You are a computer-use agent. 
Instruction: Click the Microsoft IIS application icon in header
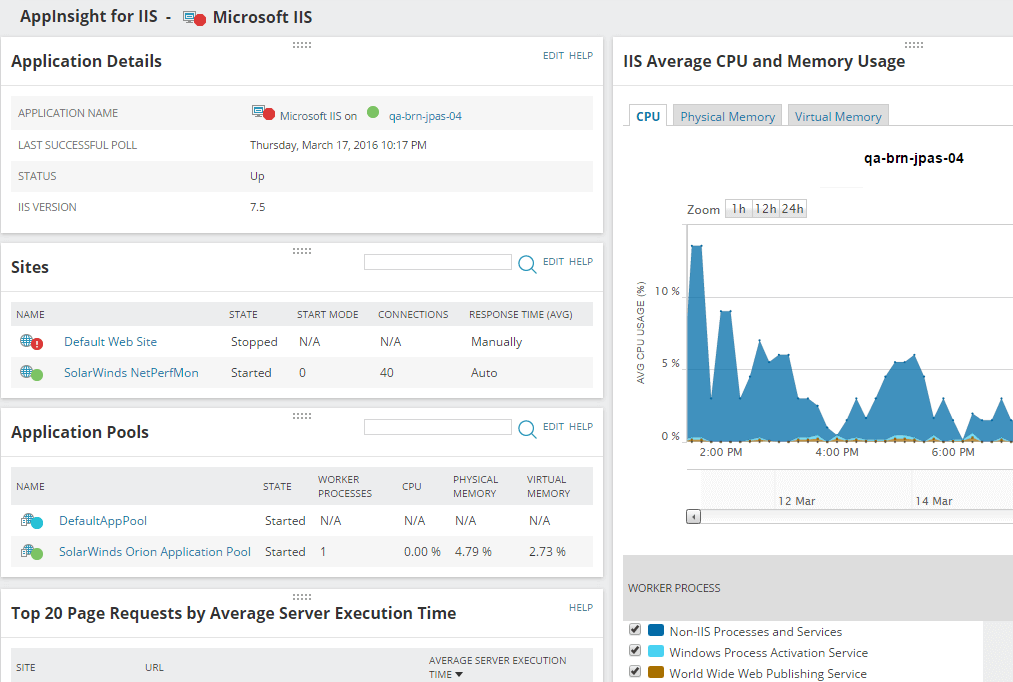[194, 18]
